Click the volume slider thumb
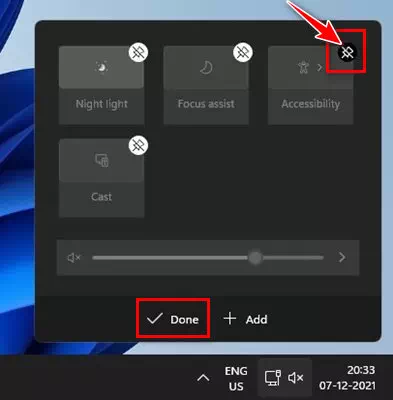This screenshot has width=393, height=400. (x=255, y=257)
